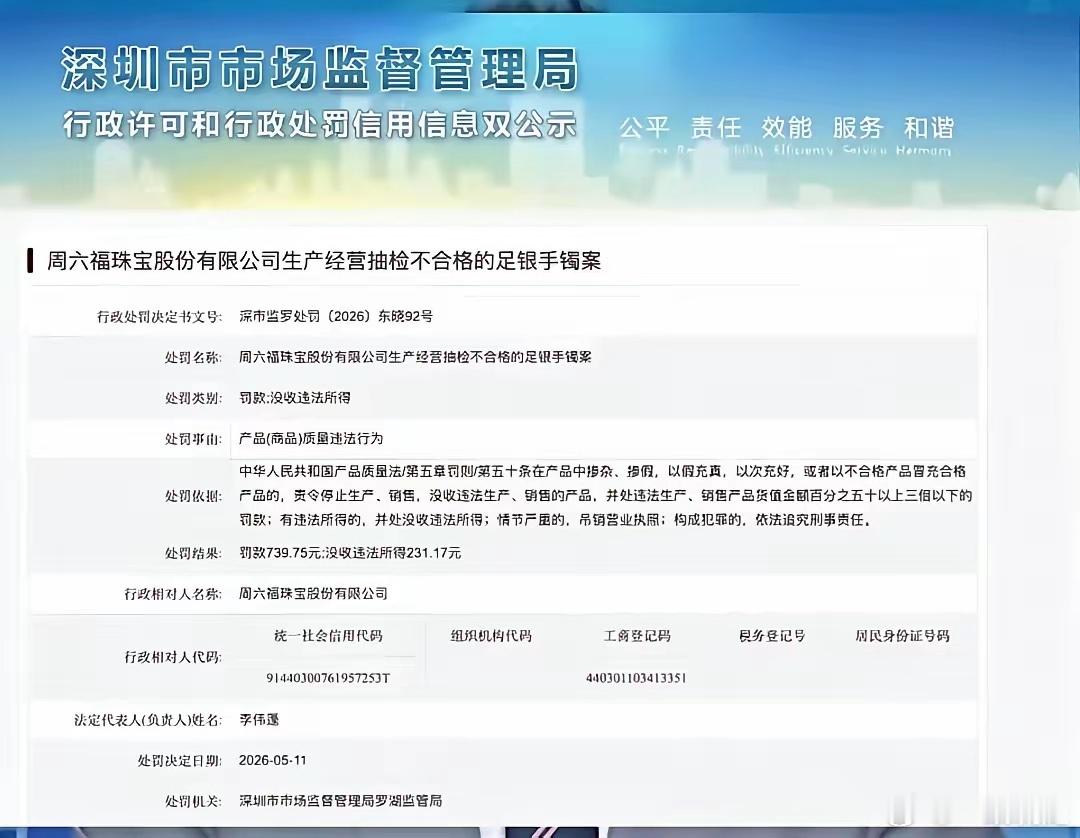Click the representative name 李伟蓬
Viewport: 1080px width, 838px height.
pyautogui.click(x=259, y=720)
